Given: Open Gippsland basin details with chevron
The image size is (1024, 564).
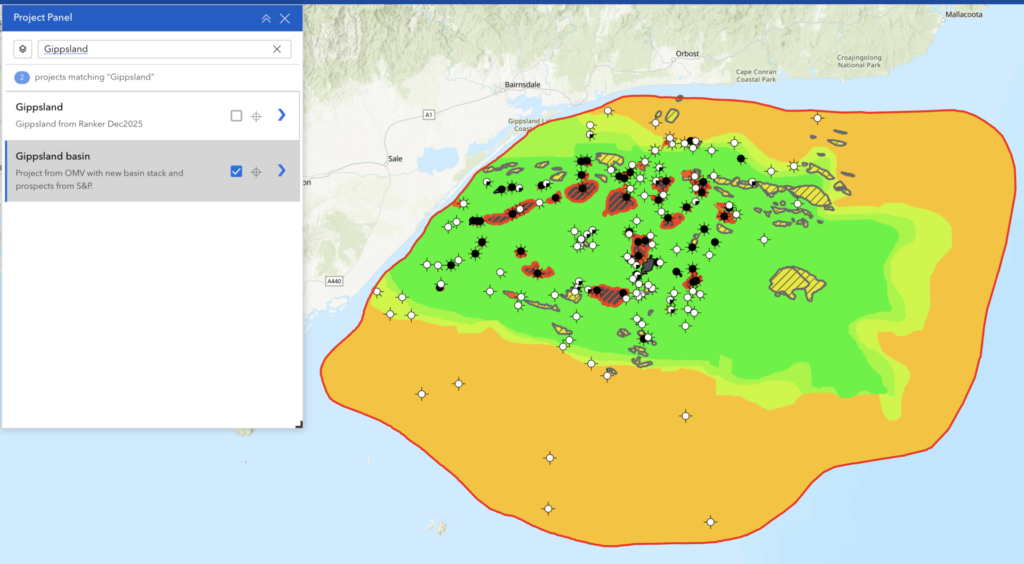Looking at the screenshot, I should (281, 170).
